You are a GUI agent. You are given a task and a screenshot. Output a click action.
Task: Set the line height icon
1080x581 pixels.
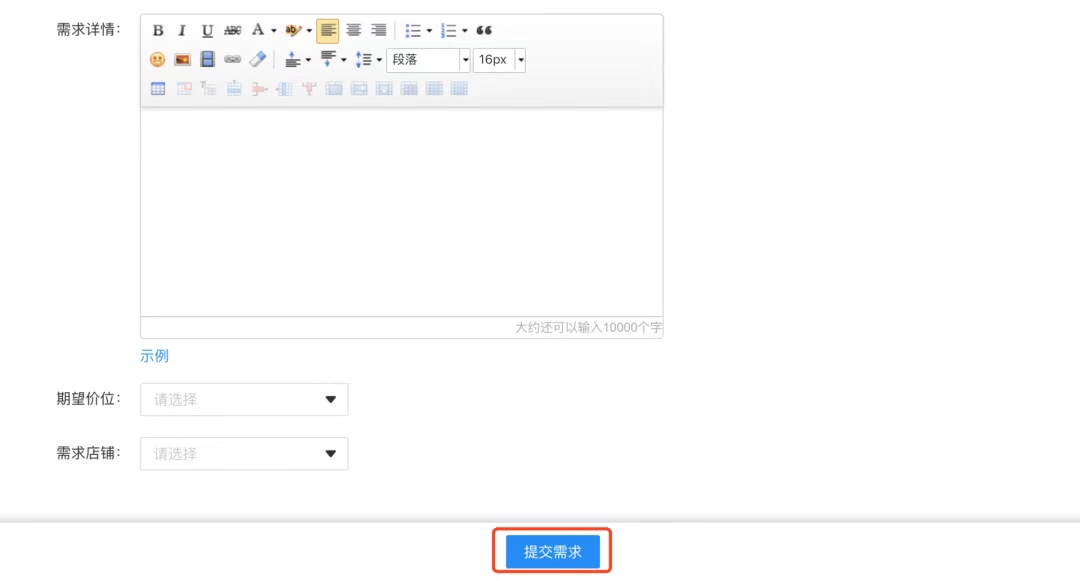(364, 60)
